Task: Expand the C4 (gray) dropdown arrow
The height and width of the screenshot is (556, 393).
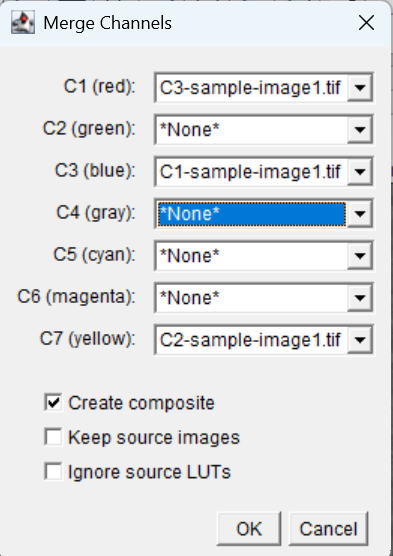Action: 360,213
